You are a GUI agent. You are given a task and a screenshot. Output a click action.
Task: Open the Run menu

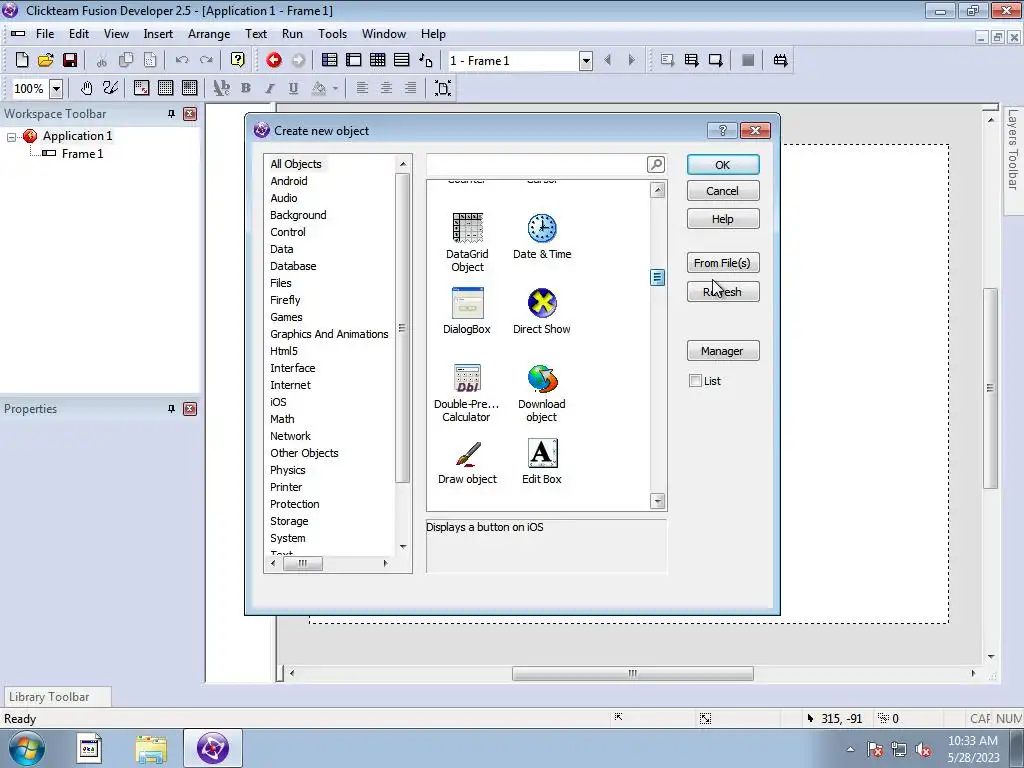(292, 34)
